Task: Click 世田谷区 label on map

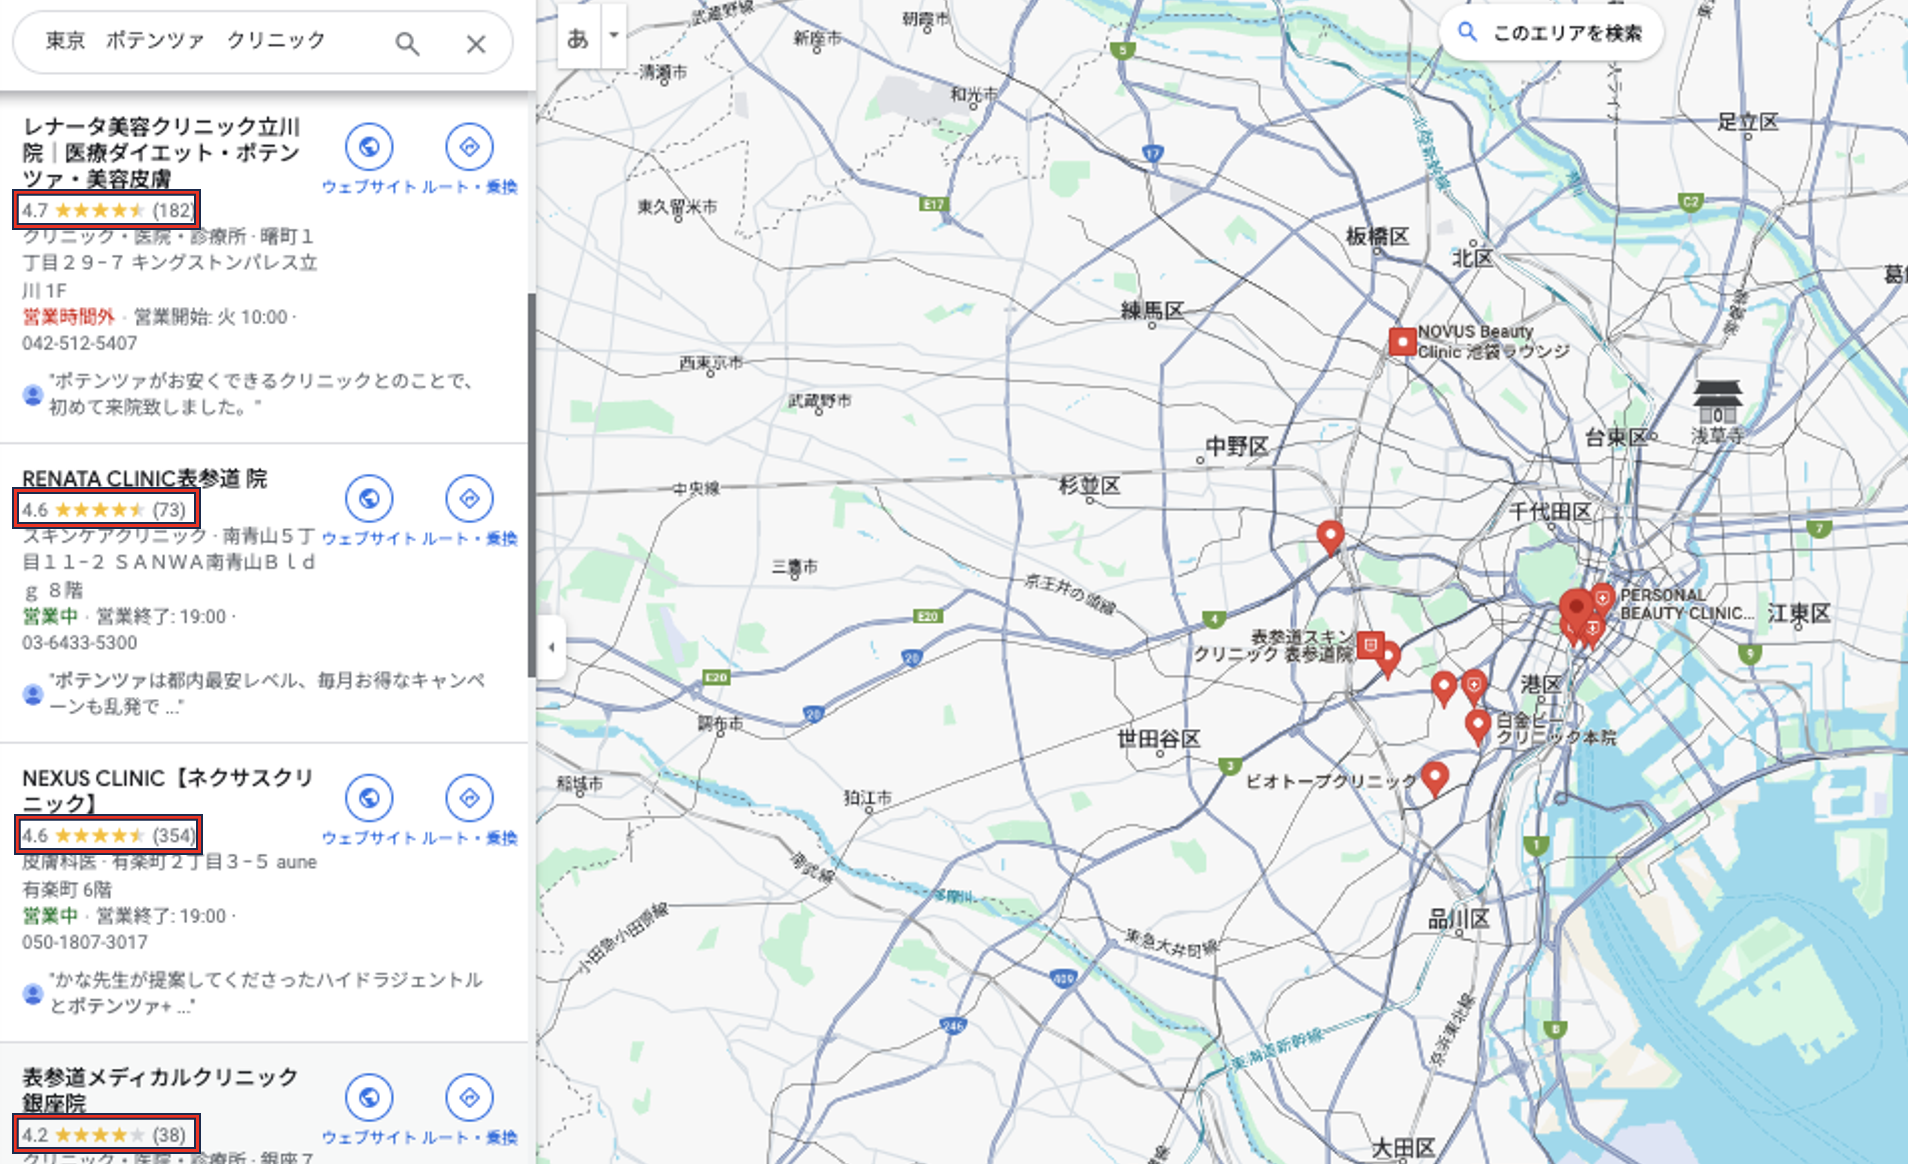Action: 1159,739
